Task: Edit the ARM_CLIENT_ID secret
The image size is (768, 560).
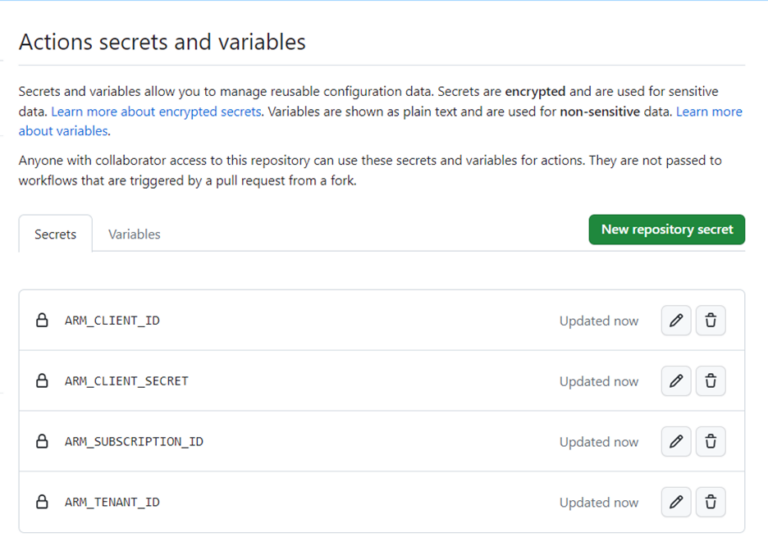Action: tap(676, 321)
